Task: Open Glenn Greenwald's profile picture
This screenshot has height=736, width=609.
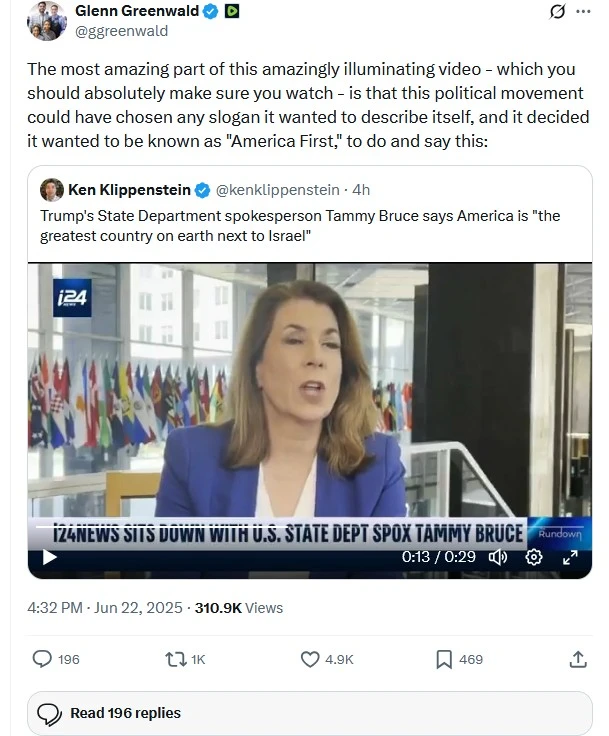Action: [47, 21]
